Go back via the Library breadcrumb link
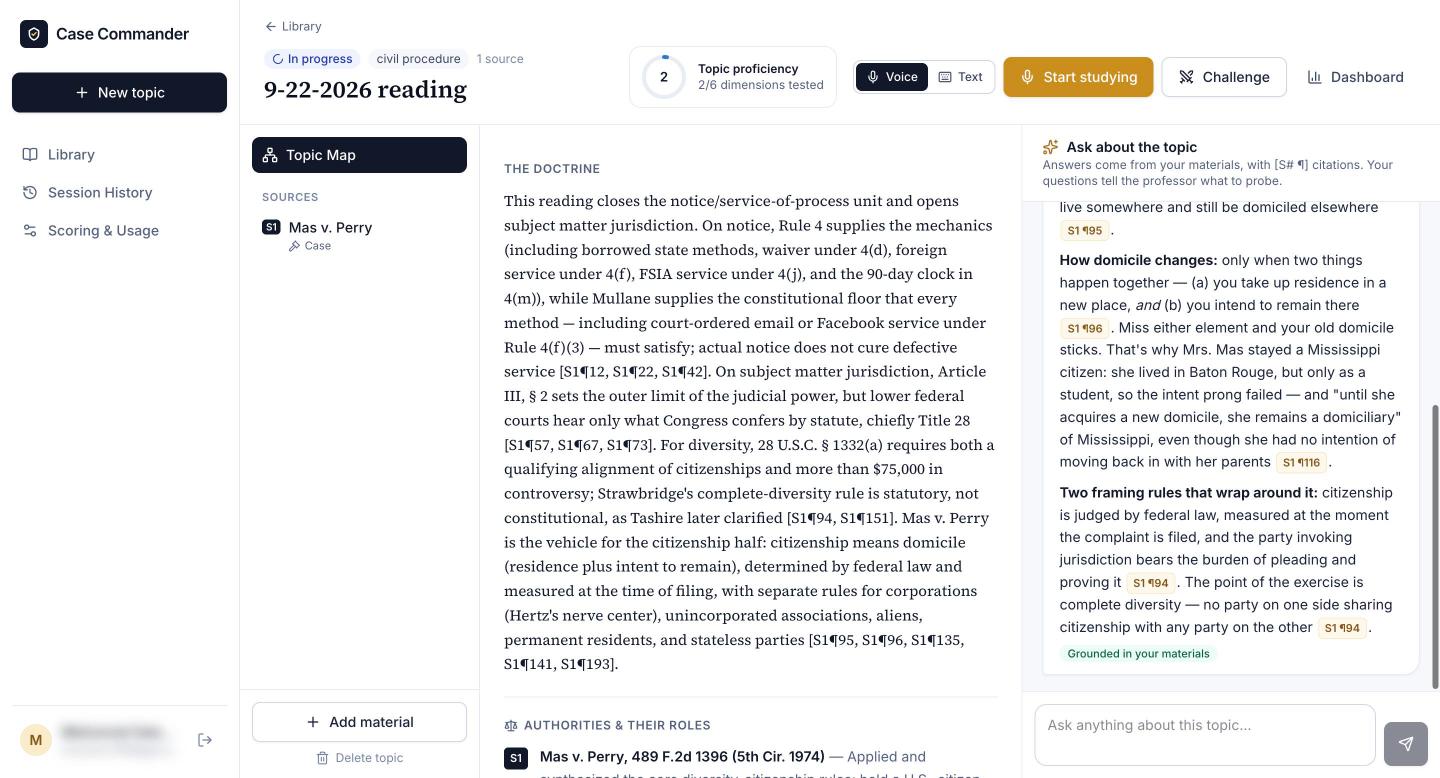1440x778 pixels. (x=293, y=26)
